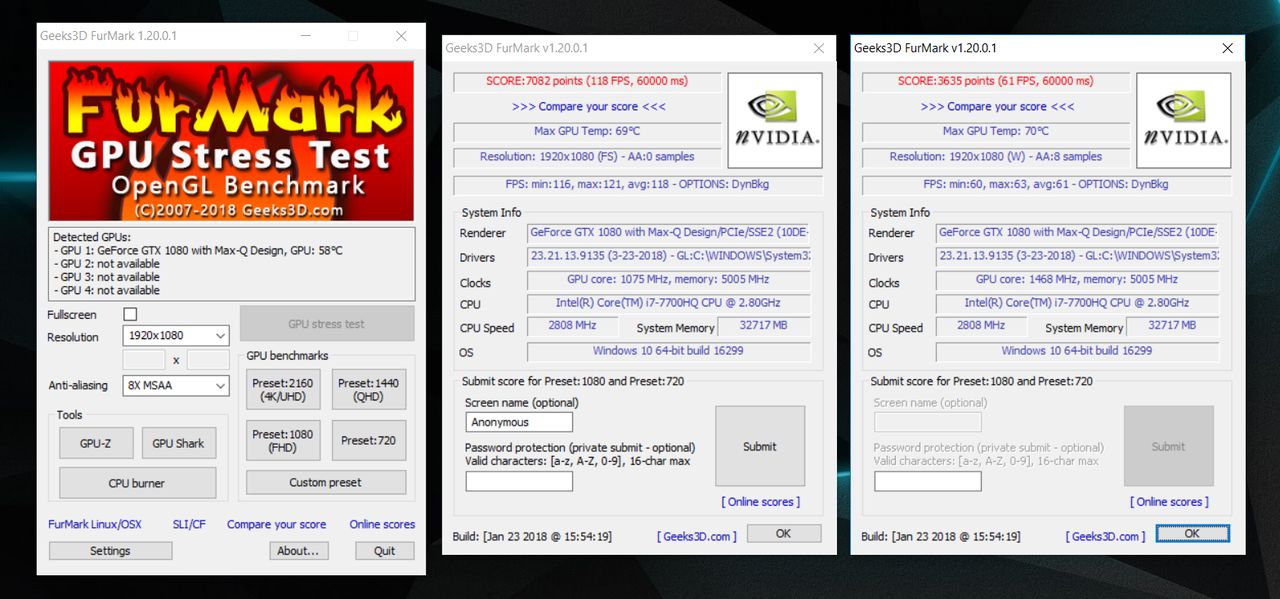The image size is (1280, 599).
Task: Open the SLI/CF link
Action: pos(189,524)
